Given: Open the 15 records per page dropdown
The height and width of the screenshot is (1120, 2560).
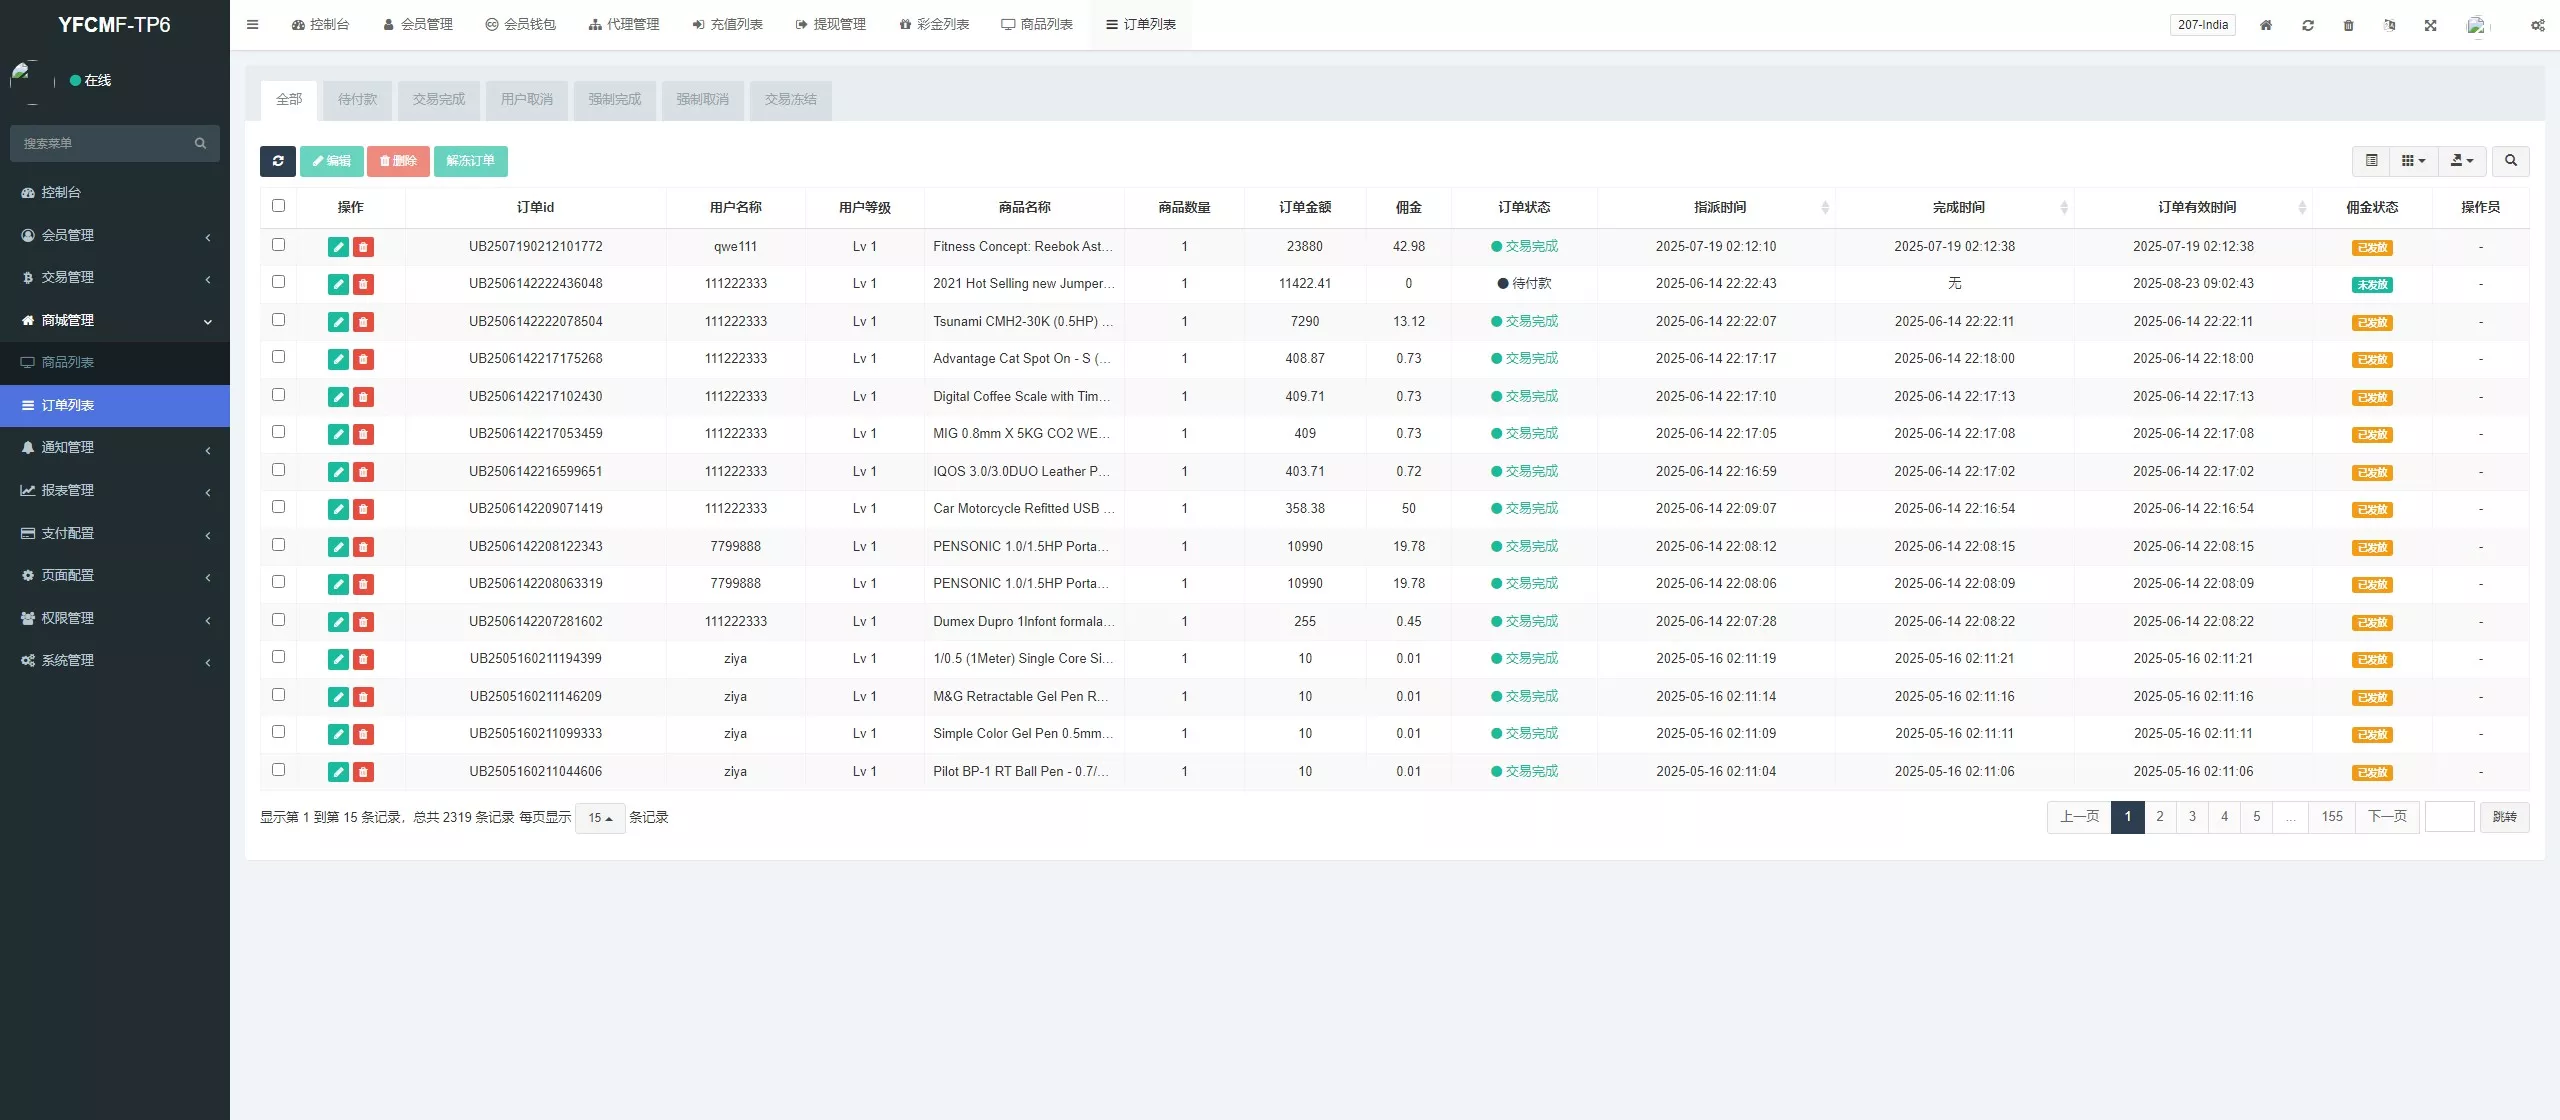Looking at the screenshot, I should coord(600,818).
